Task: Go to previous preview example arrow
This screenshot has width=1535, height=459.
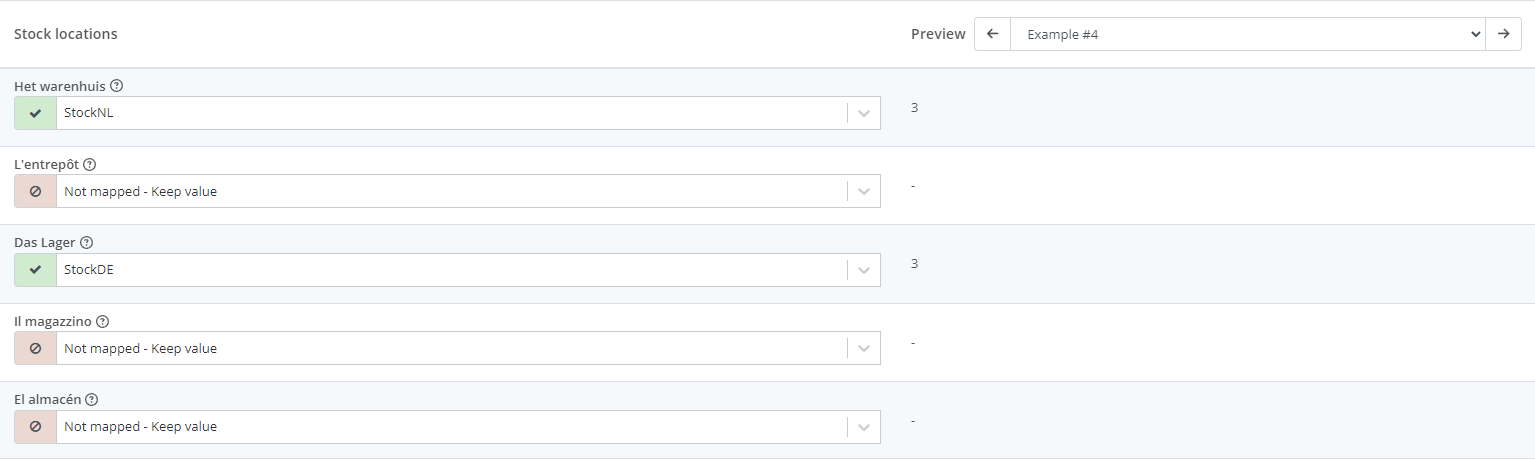Action: (x=992, y=34)
